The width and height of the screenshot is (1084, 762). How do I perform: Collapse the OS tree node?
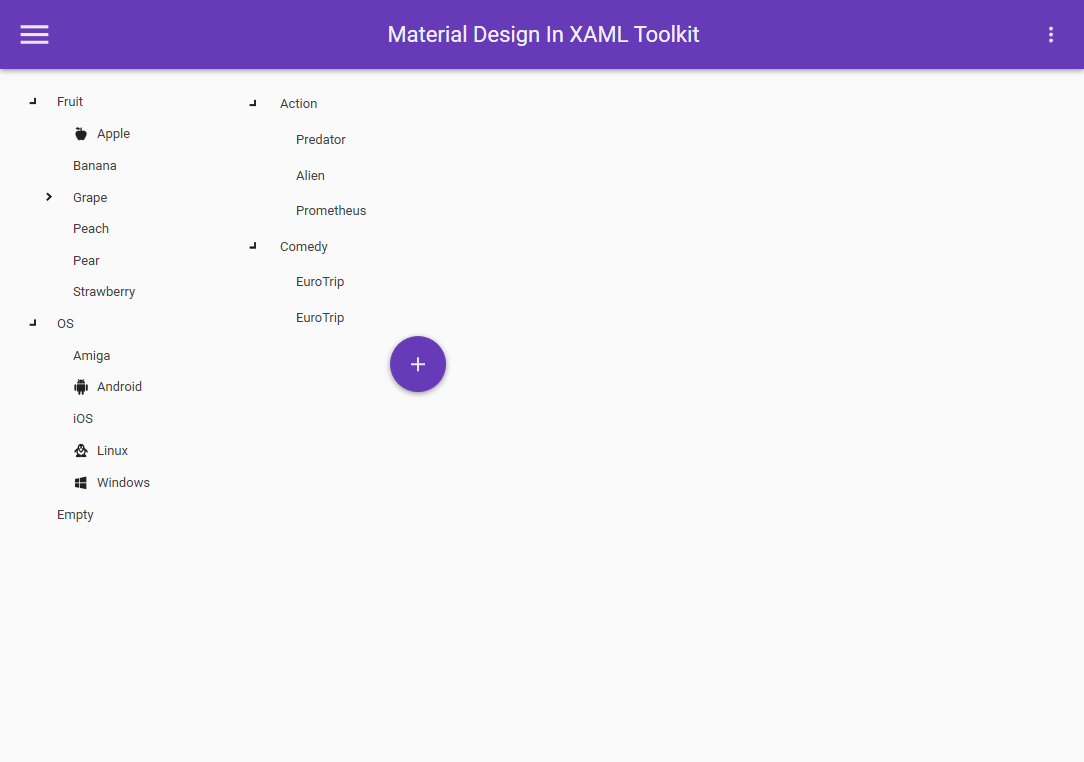coord(32,323)
